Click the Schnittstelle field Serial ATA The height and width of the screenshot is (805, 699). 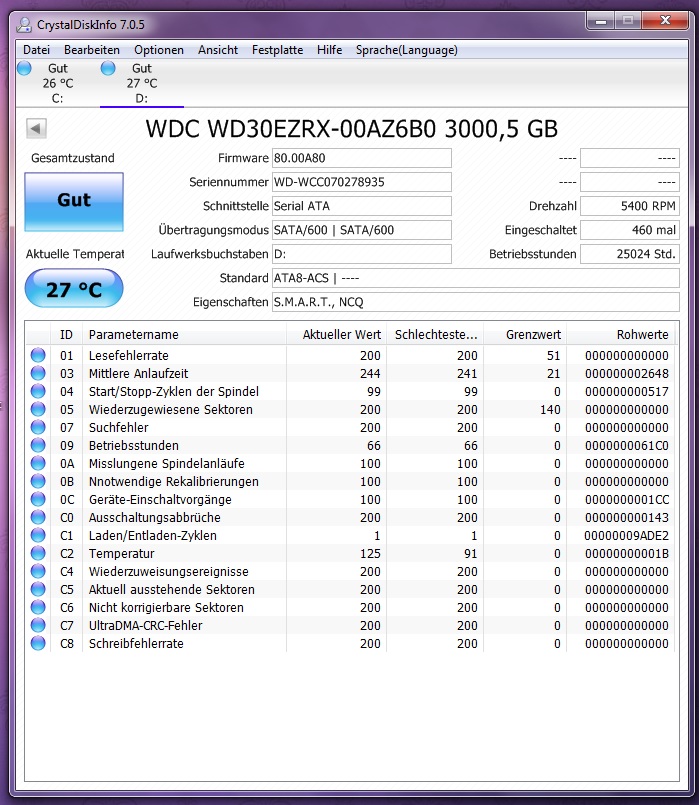click(x=362, y=206)
